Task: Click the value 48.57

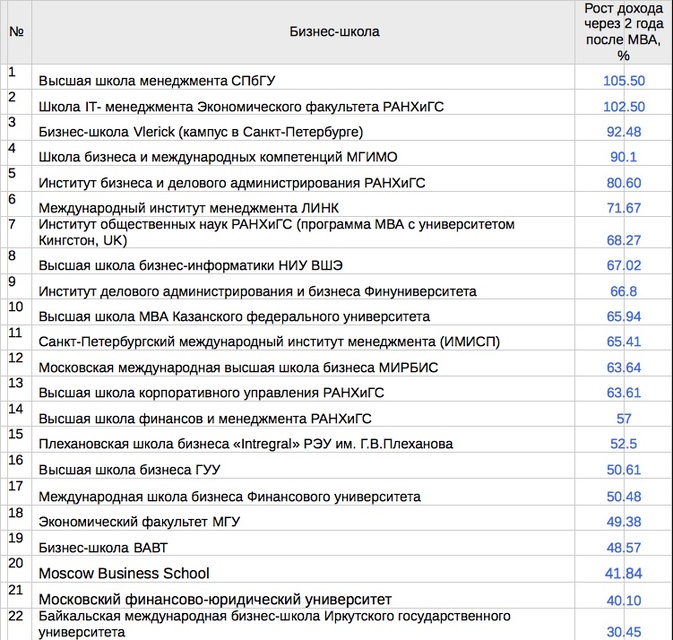Action: pos(624,548)
